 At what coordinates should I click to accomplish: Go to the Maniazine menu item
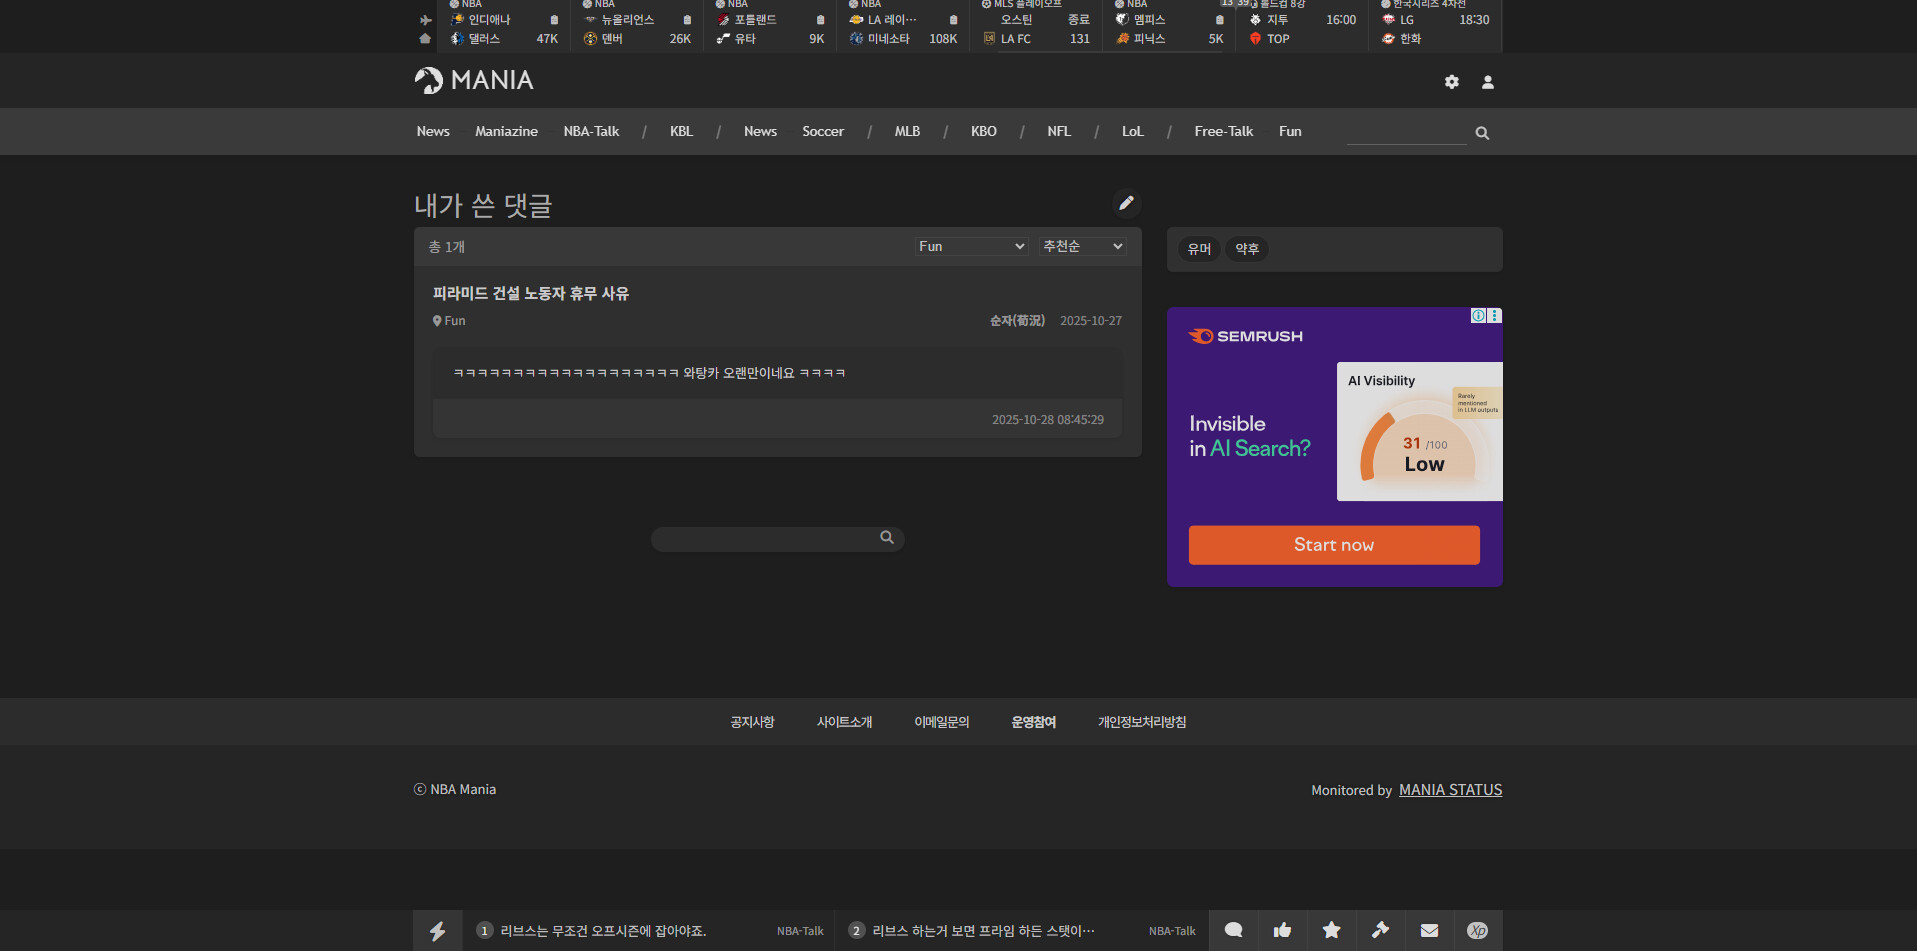point(506,131)
